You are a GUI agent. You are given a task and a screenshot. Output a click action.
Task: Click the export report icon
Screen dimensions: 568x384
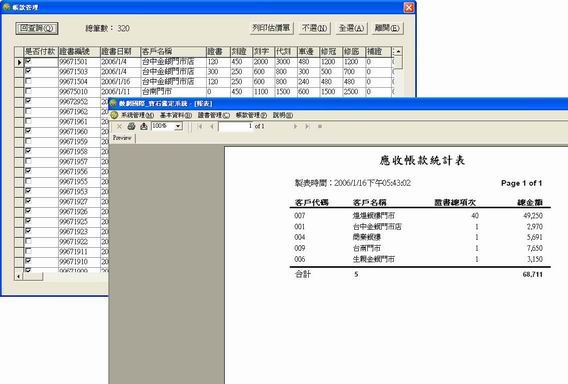(144, 126)
